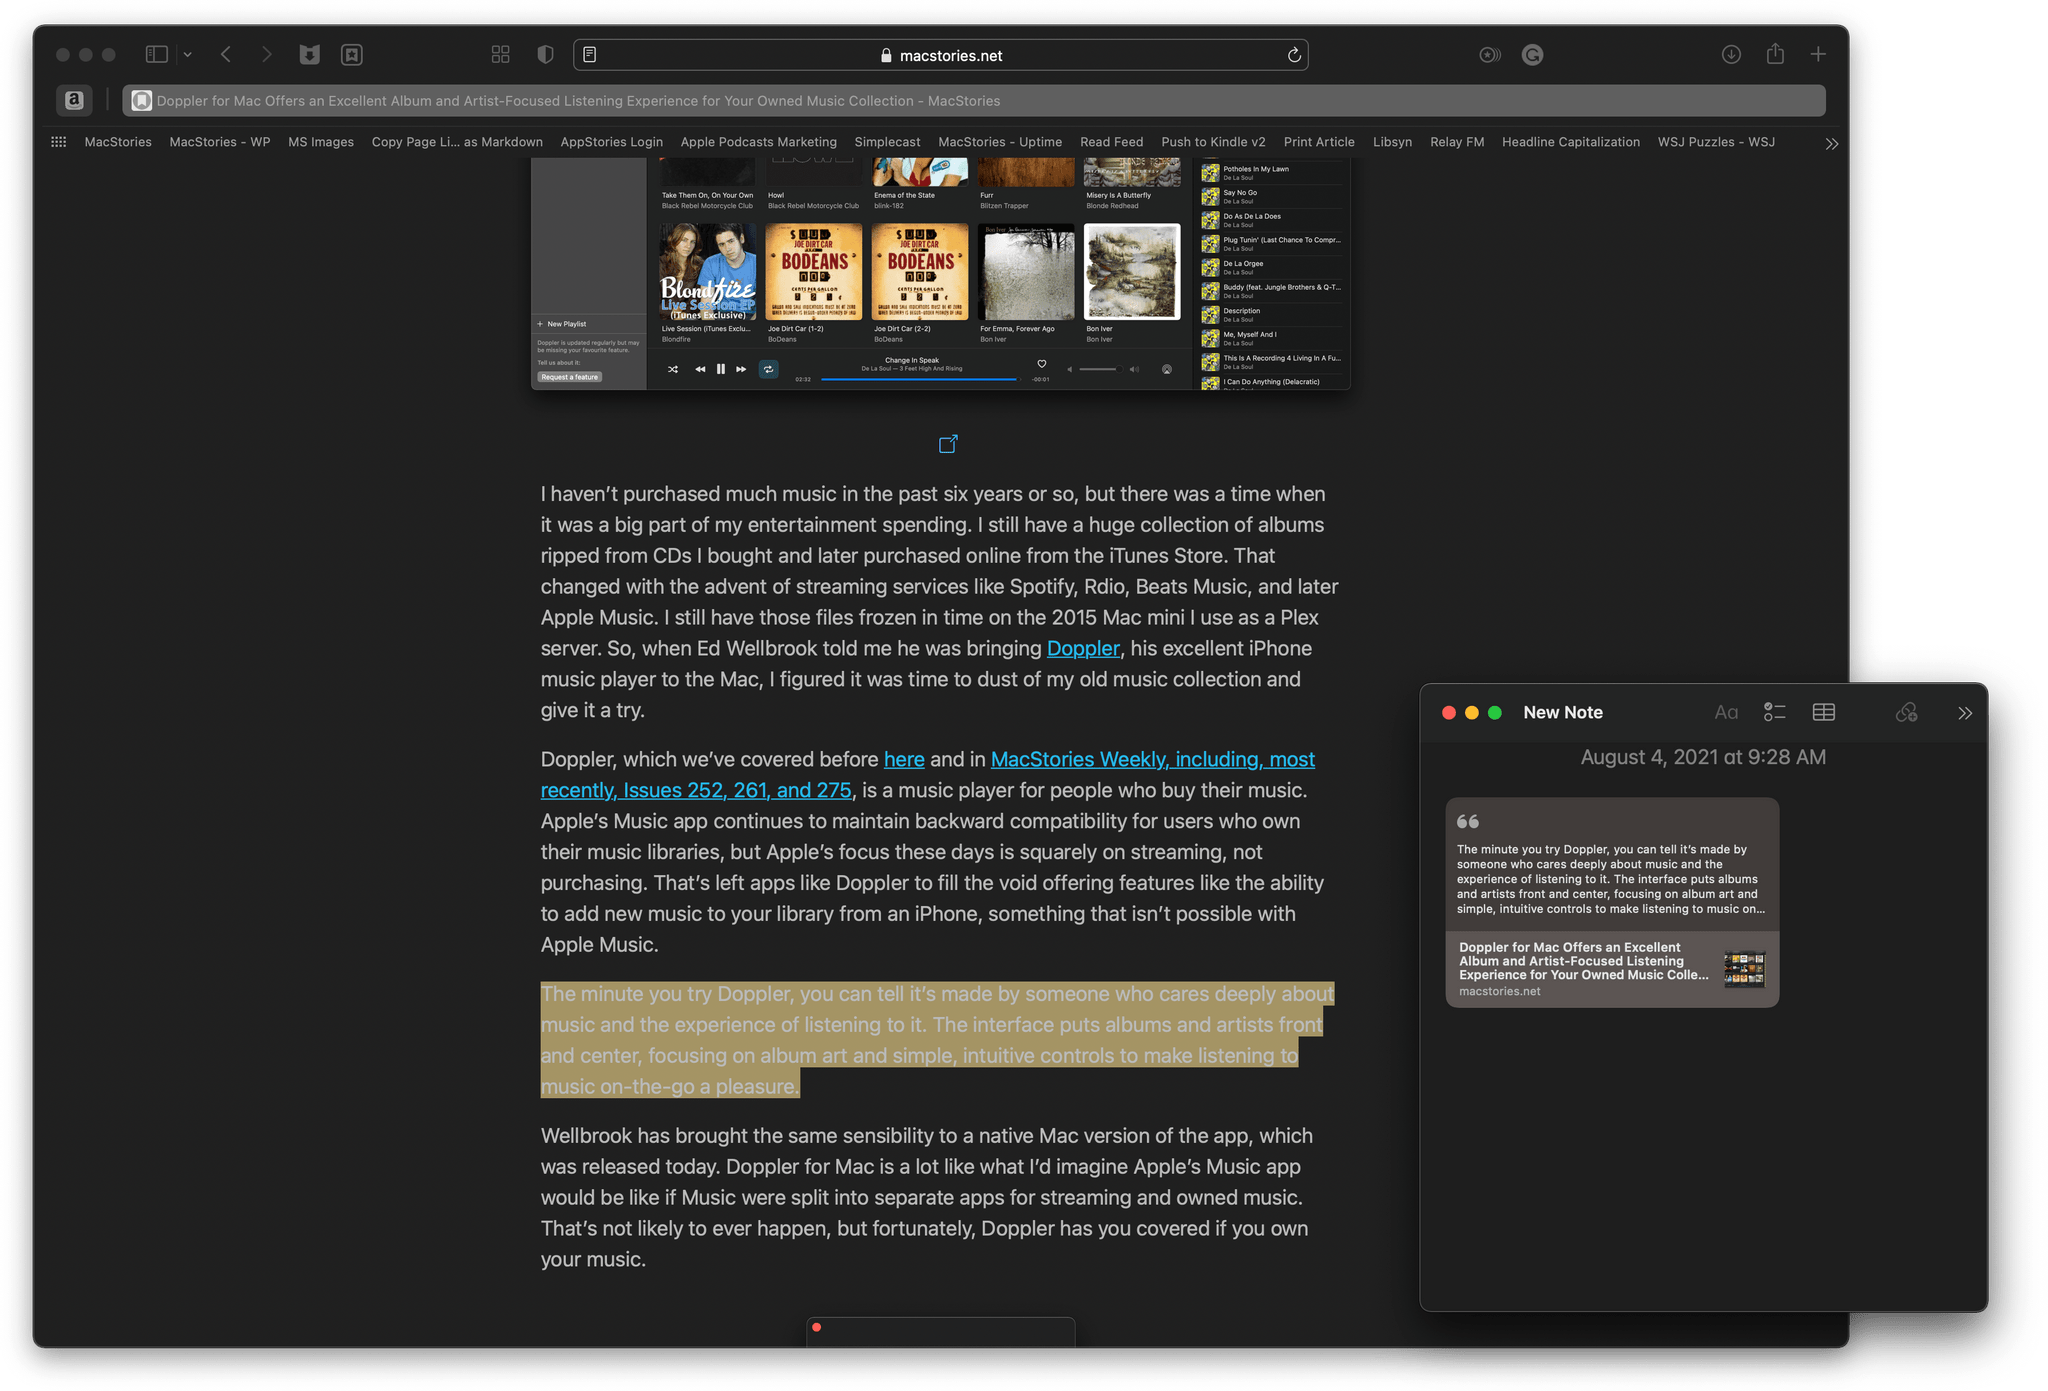Open the WSJ Puzzles - WSJ bookmark
The image size is (2048, 1391).
pyautogui.click(x=1716, y=142)
